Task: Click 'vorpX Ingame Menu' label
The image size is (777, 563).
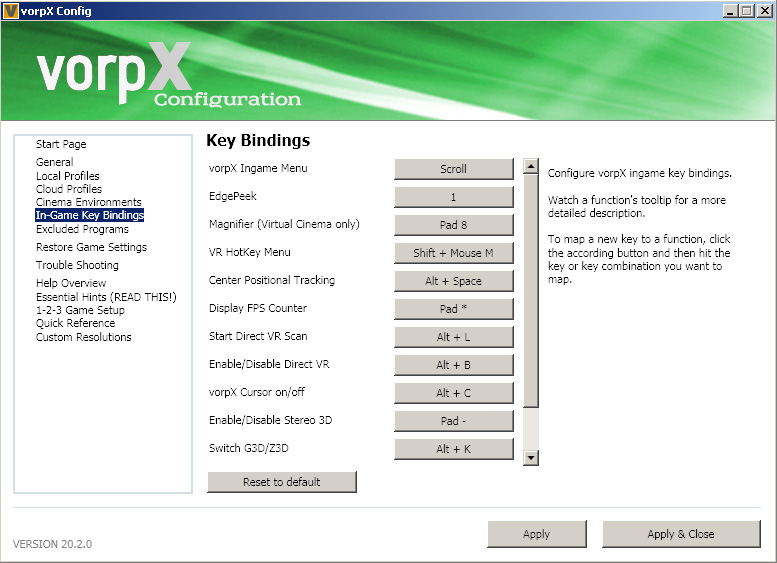Action: [x=258, y=168]
